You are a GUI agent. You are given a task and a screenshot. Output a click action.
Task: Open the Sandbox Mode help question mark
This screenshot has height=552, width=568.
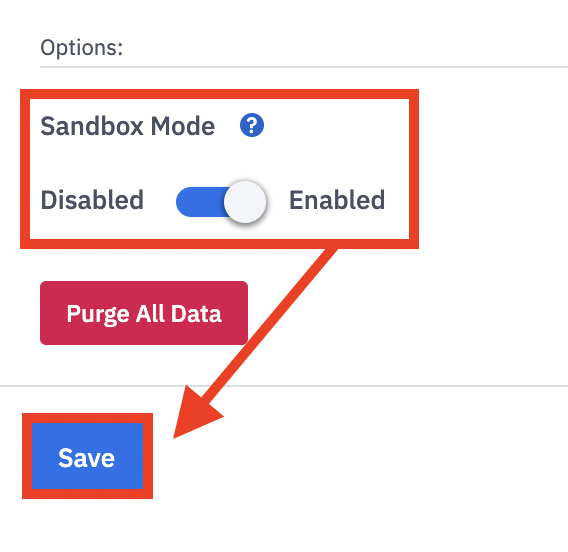[x=252, y=125]
